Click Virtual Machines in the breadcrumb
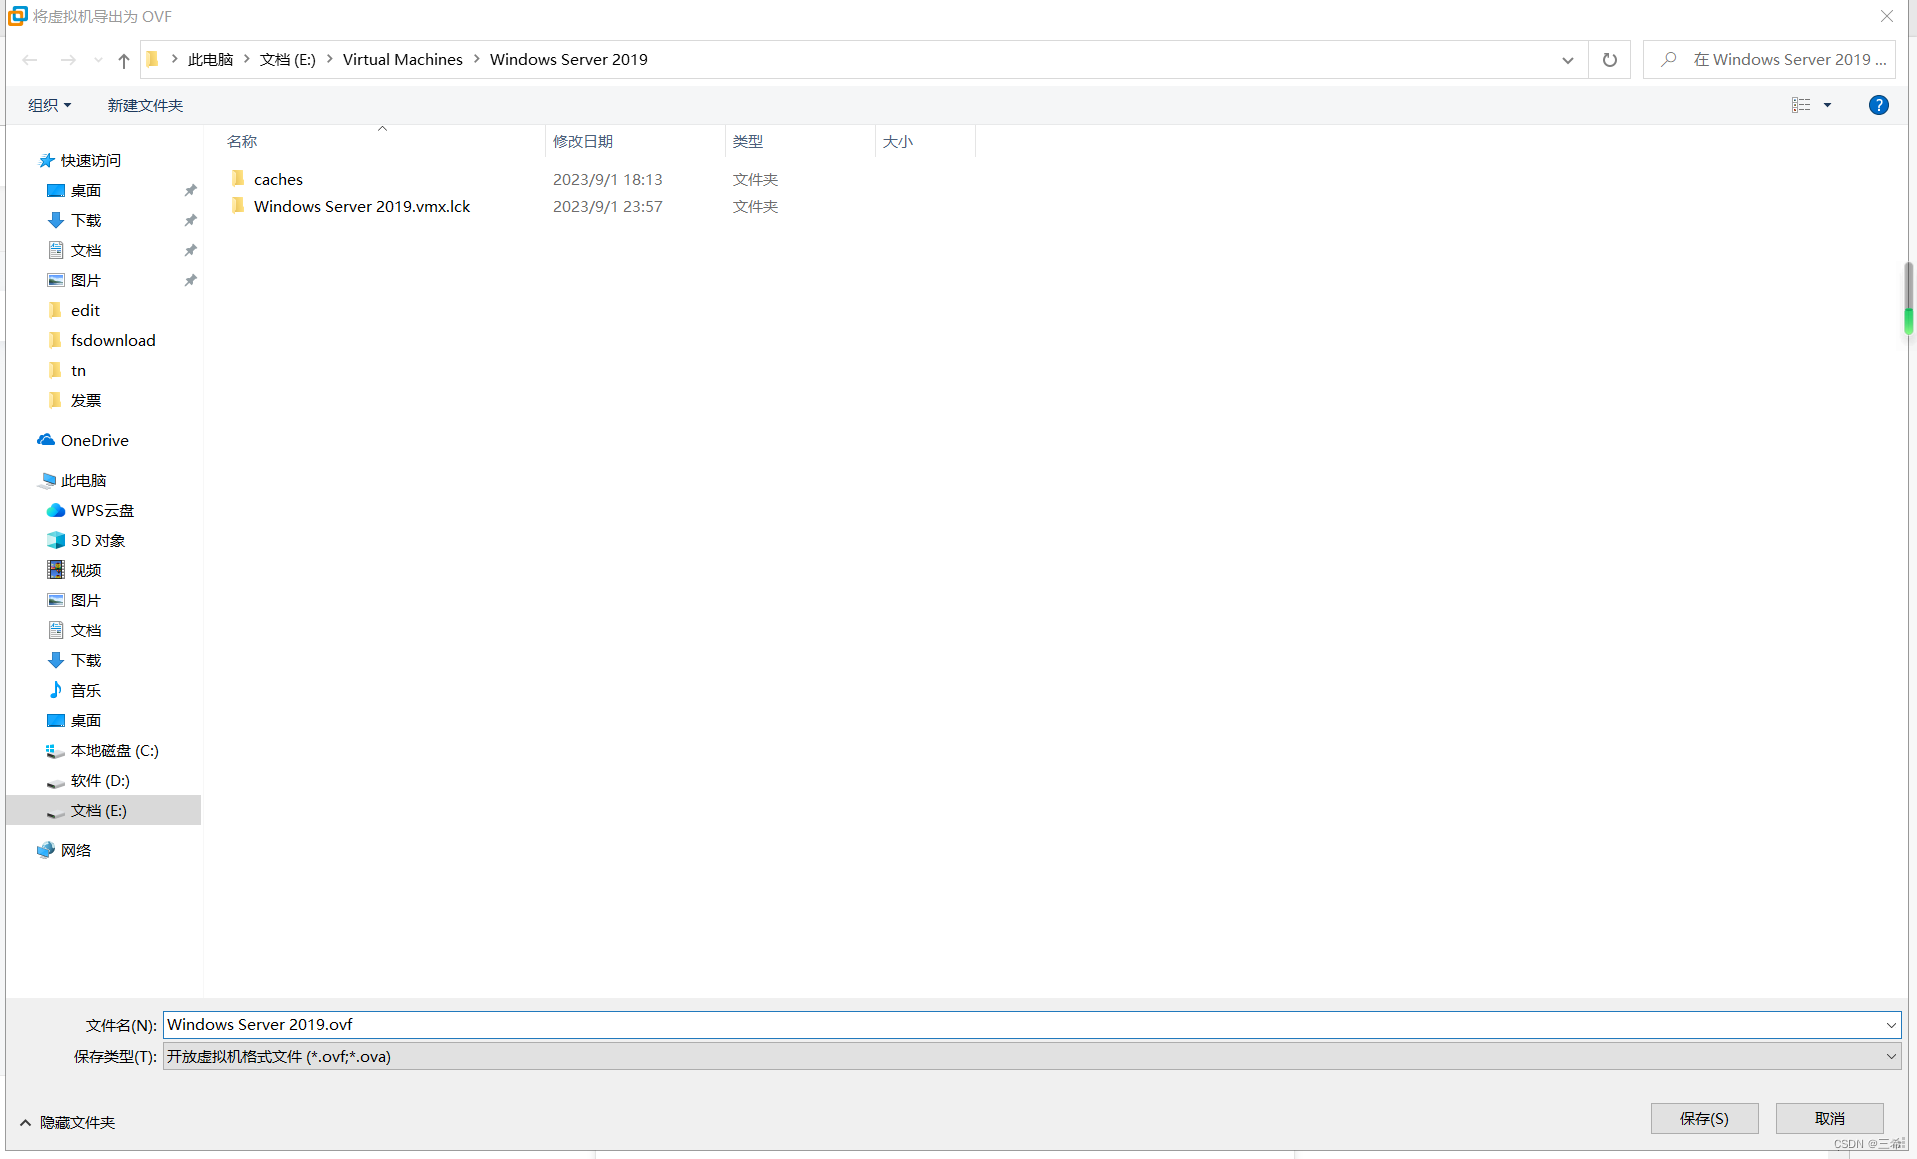1917x1159 pixels. [x=403, y=60]
